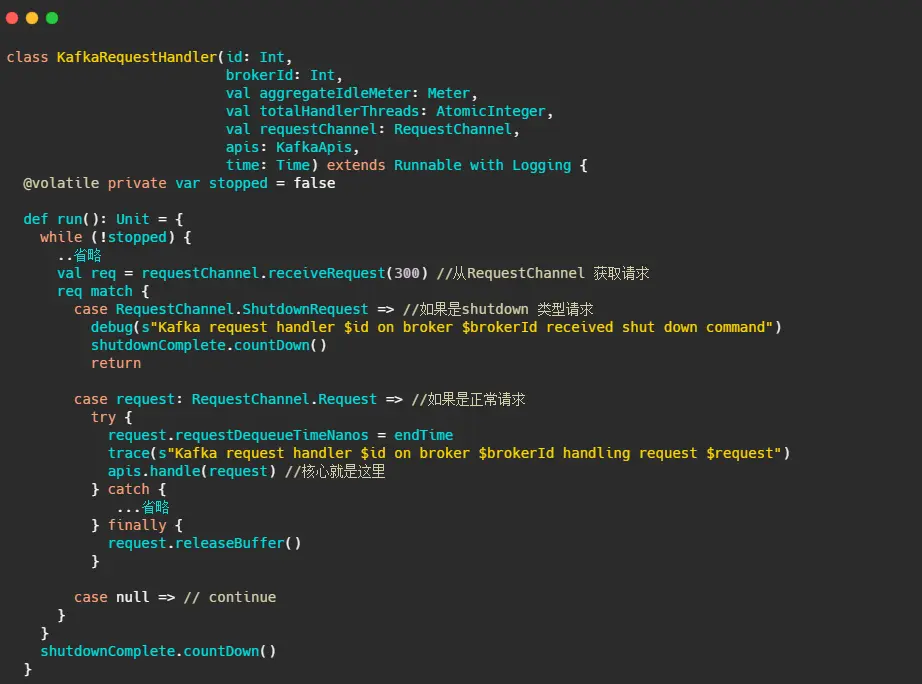Click comment '//如果是shutdown 类型请求'

coord(498,309)
